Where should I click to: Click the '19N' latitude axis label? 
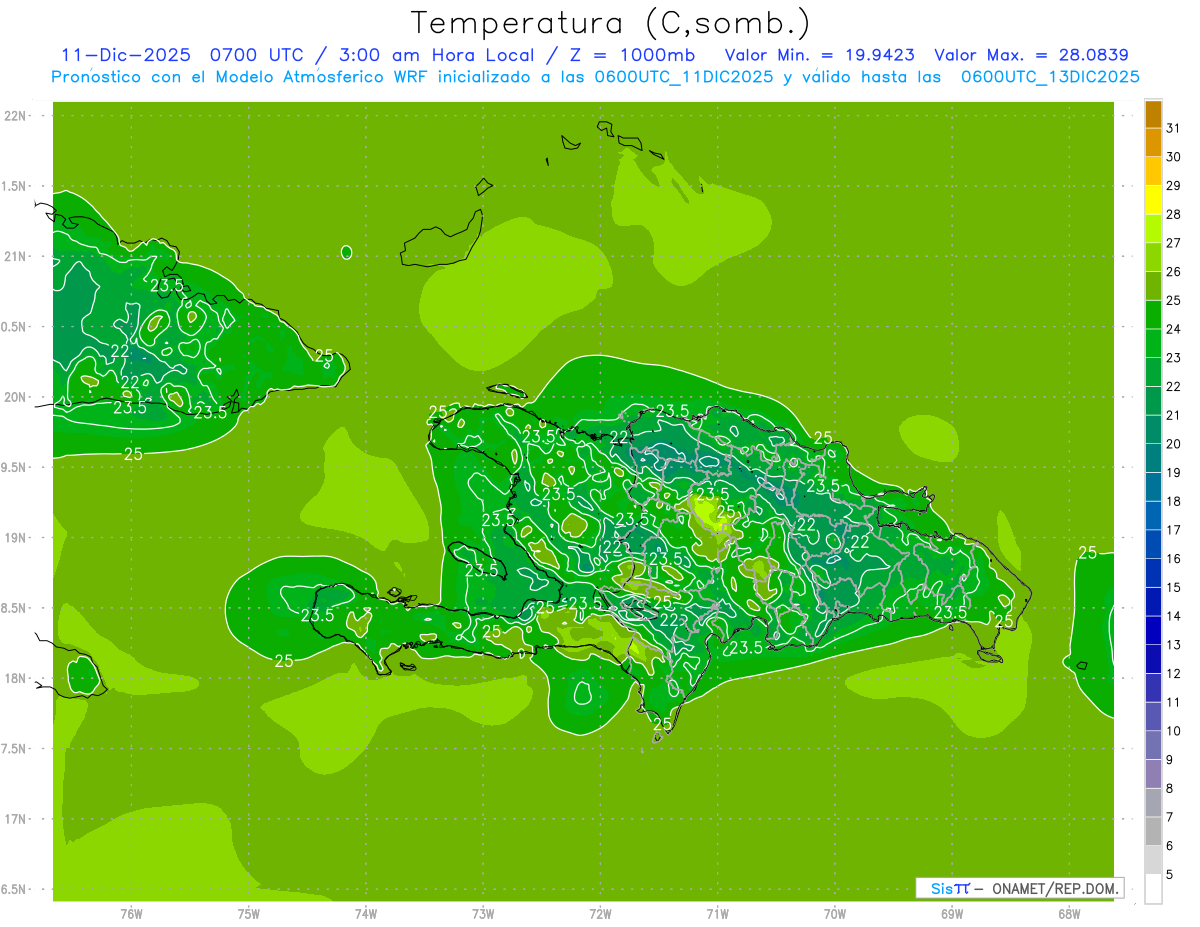pos(16,538)
